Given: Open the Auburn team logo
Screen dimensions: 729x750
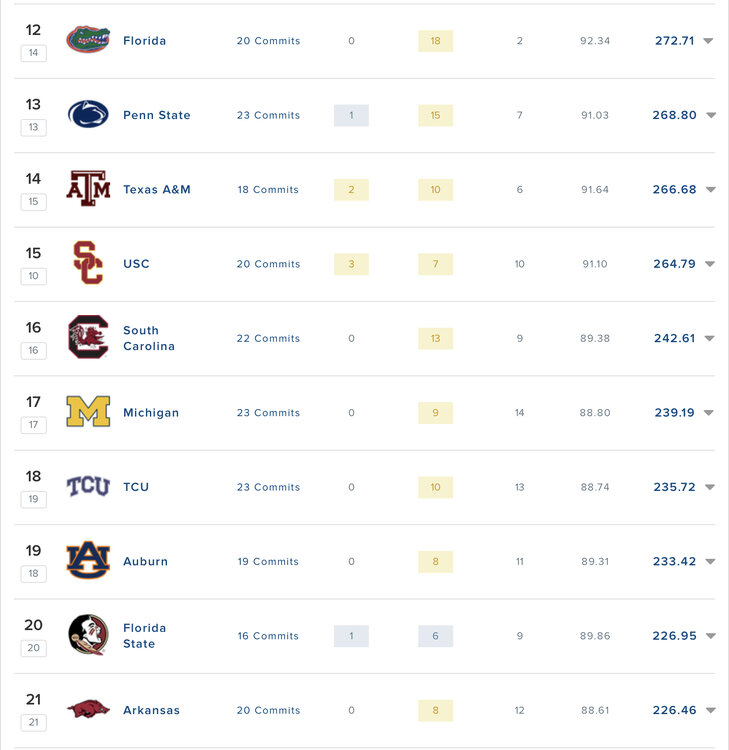Looking at the screenshot, I should (88, 561).
